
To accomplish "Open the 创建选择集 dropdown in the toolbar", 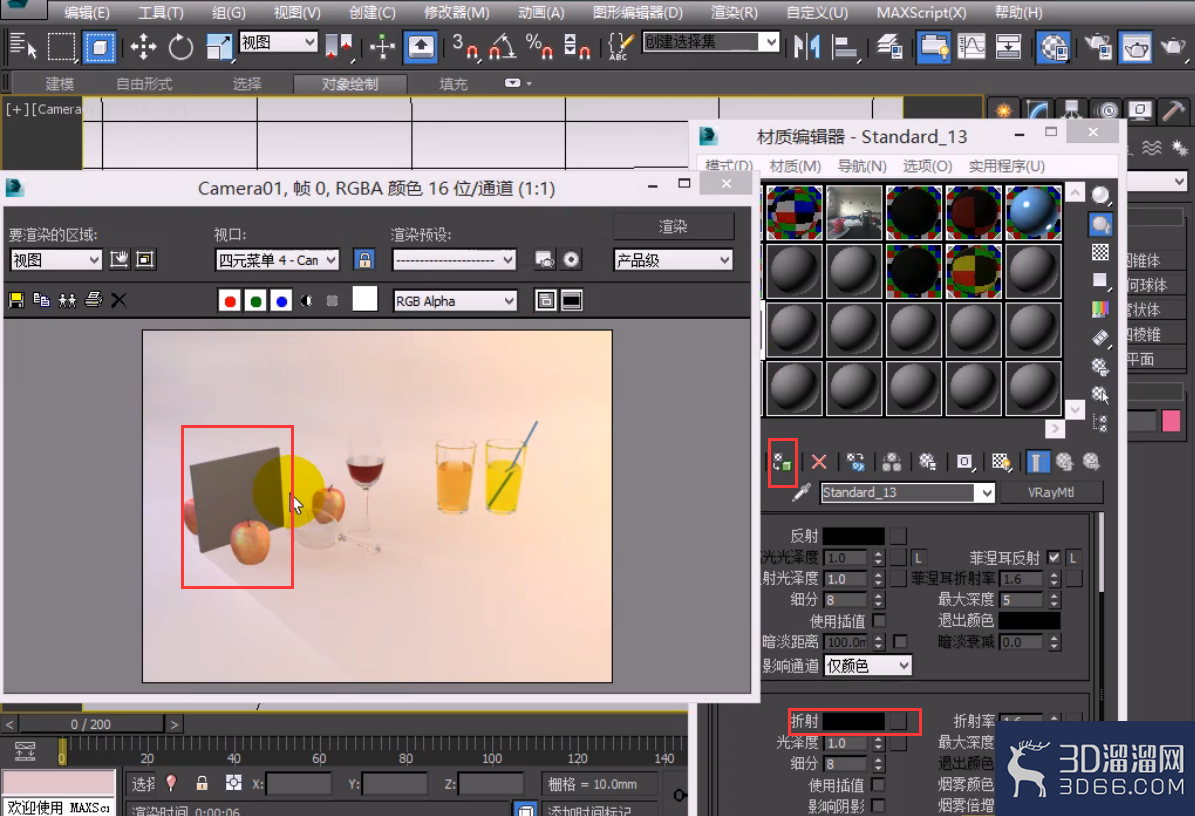I will [x=711, y=42].
